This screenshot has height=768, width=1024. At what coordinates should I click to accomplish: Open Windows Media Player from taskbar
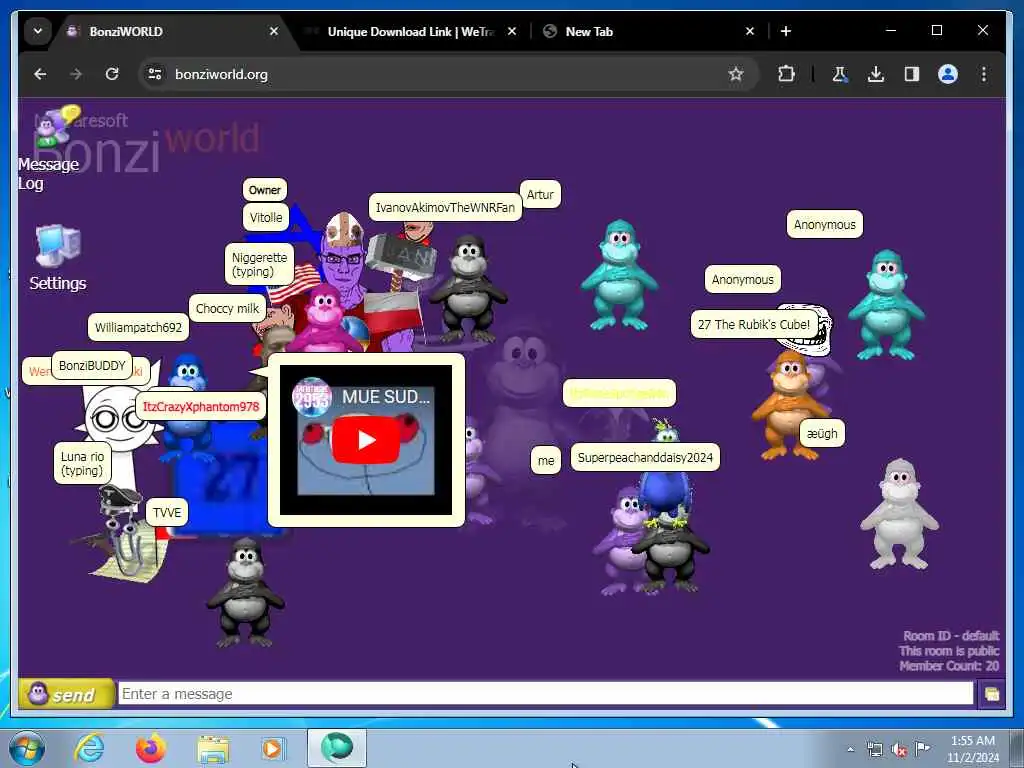273,748
